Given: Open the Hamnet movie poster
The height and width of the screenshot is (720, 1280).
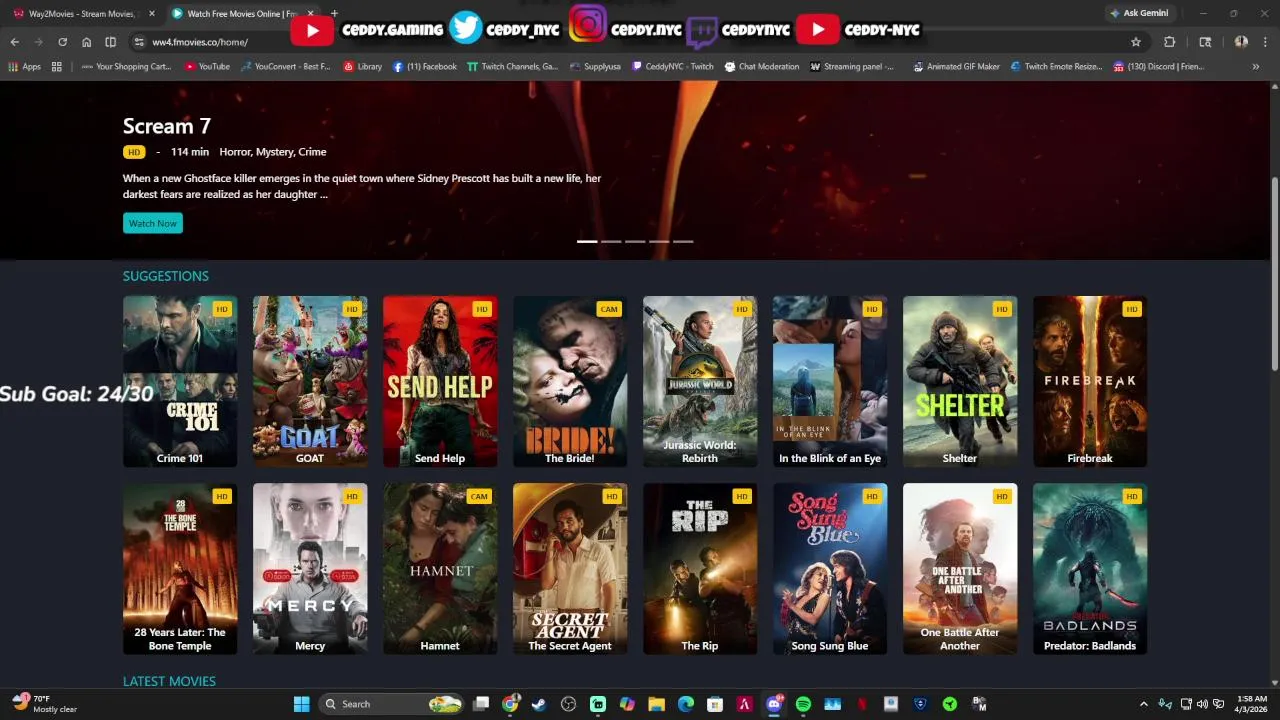Looking at the screenshot, I should coord(440,569).
